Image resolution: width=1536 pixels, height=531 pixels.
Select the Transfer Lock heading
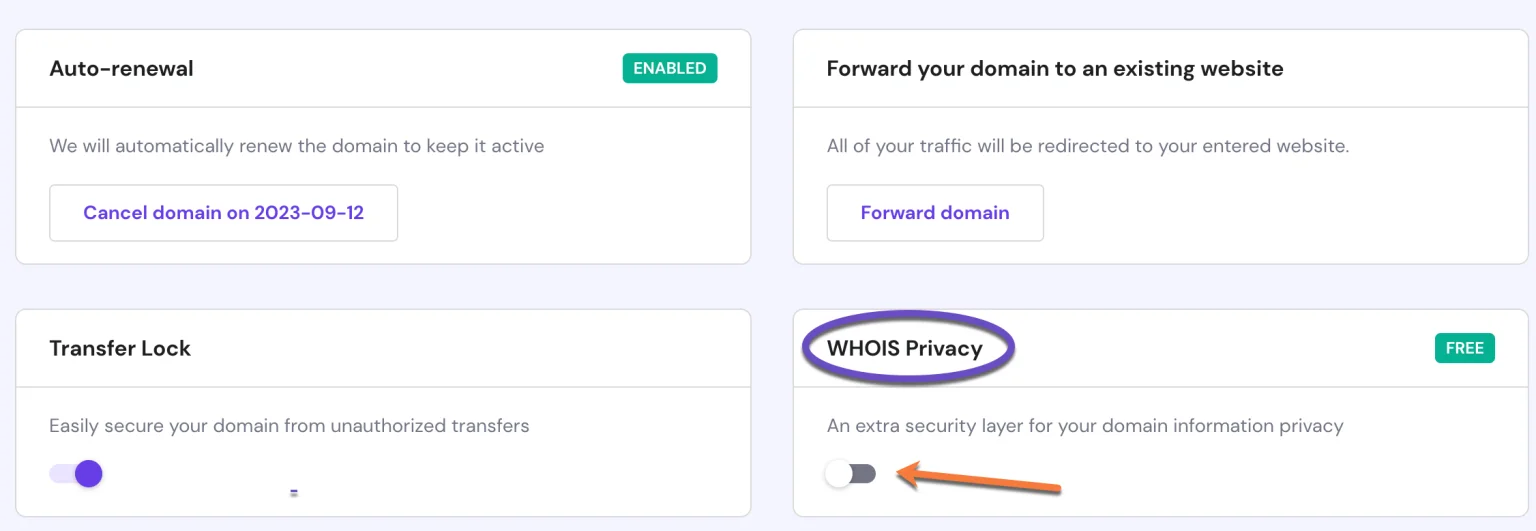tap(120, 348)
